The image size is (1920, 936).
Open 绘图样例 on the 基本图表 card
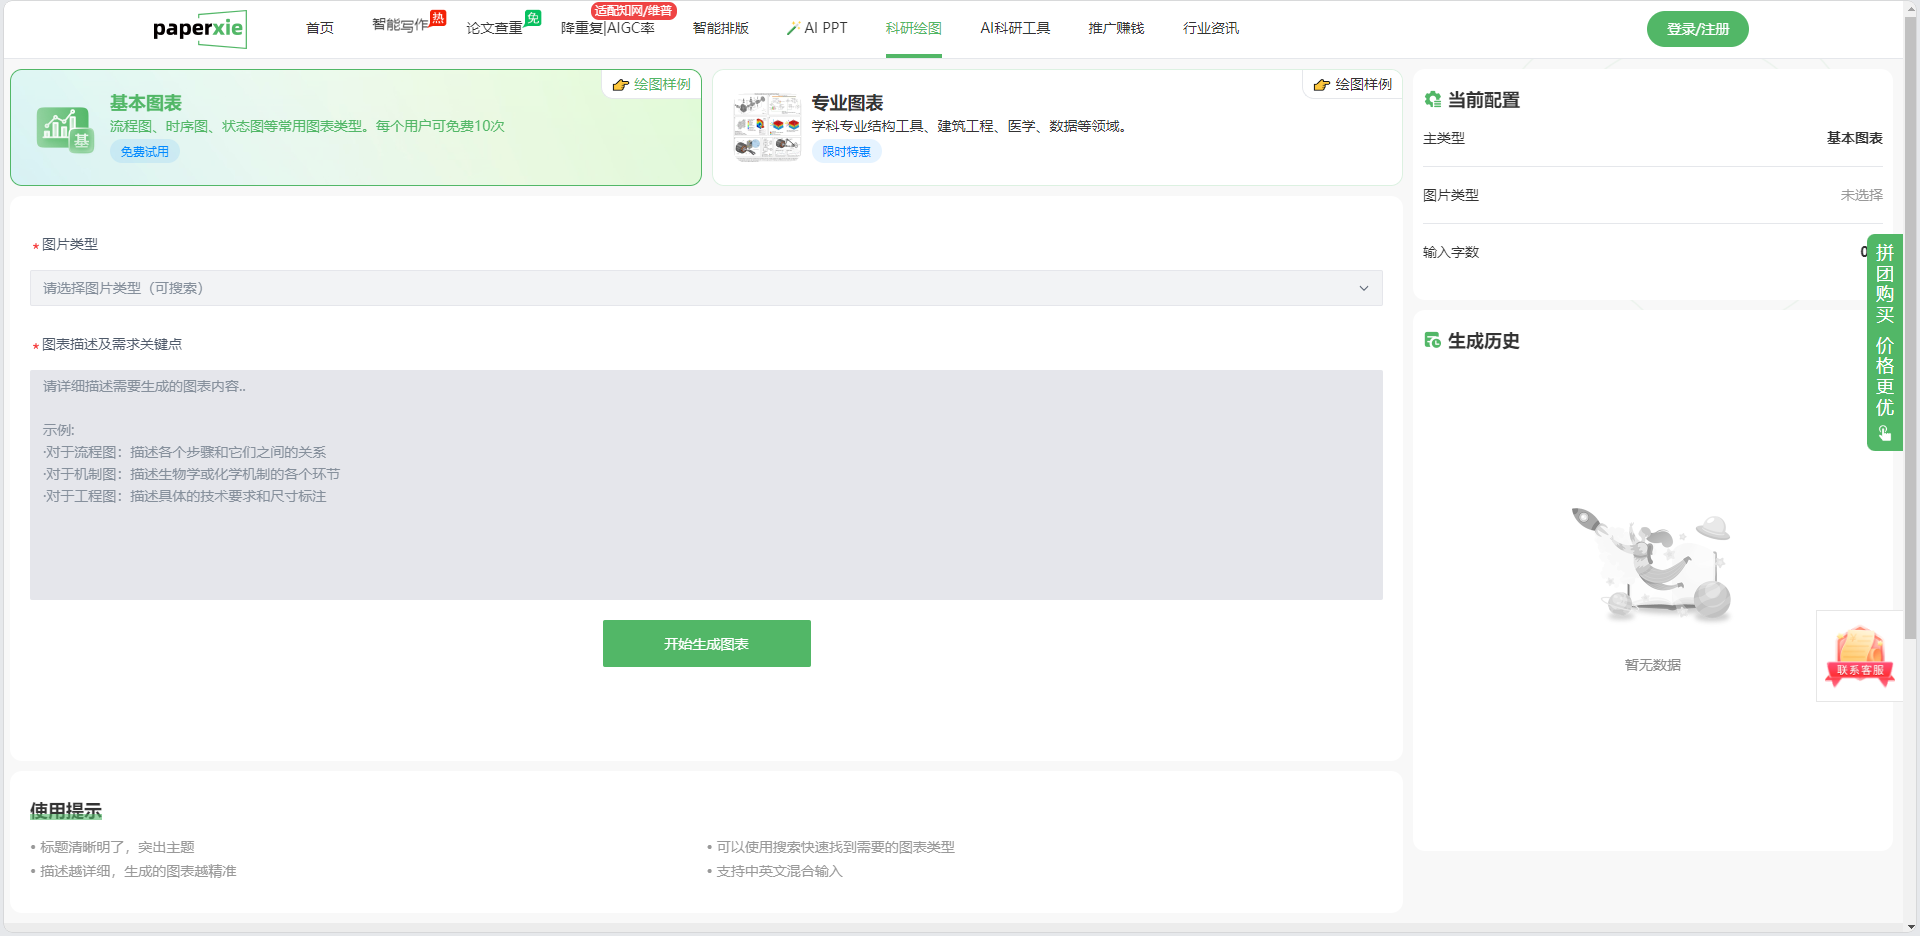click(652, 85)
